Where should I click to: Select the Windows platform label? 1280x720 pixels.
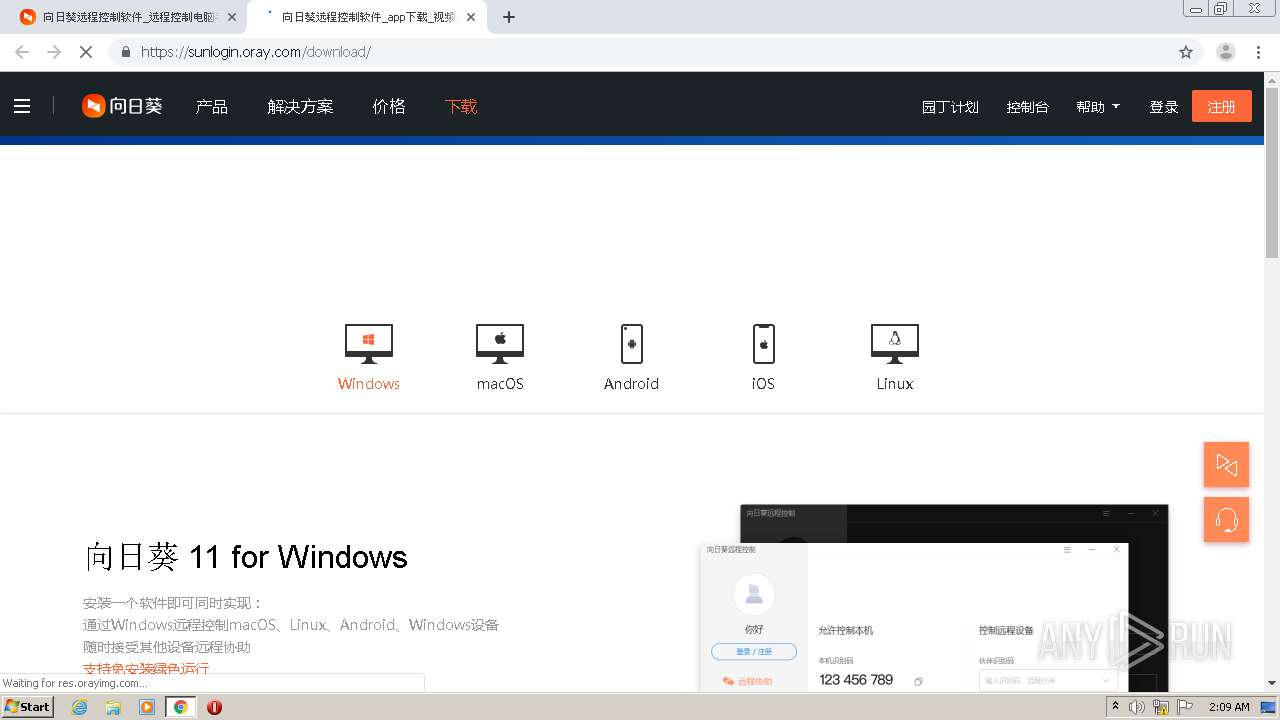coord(369,384)
